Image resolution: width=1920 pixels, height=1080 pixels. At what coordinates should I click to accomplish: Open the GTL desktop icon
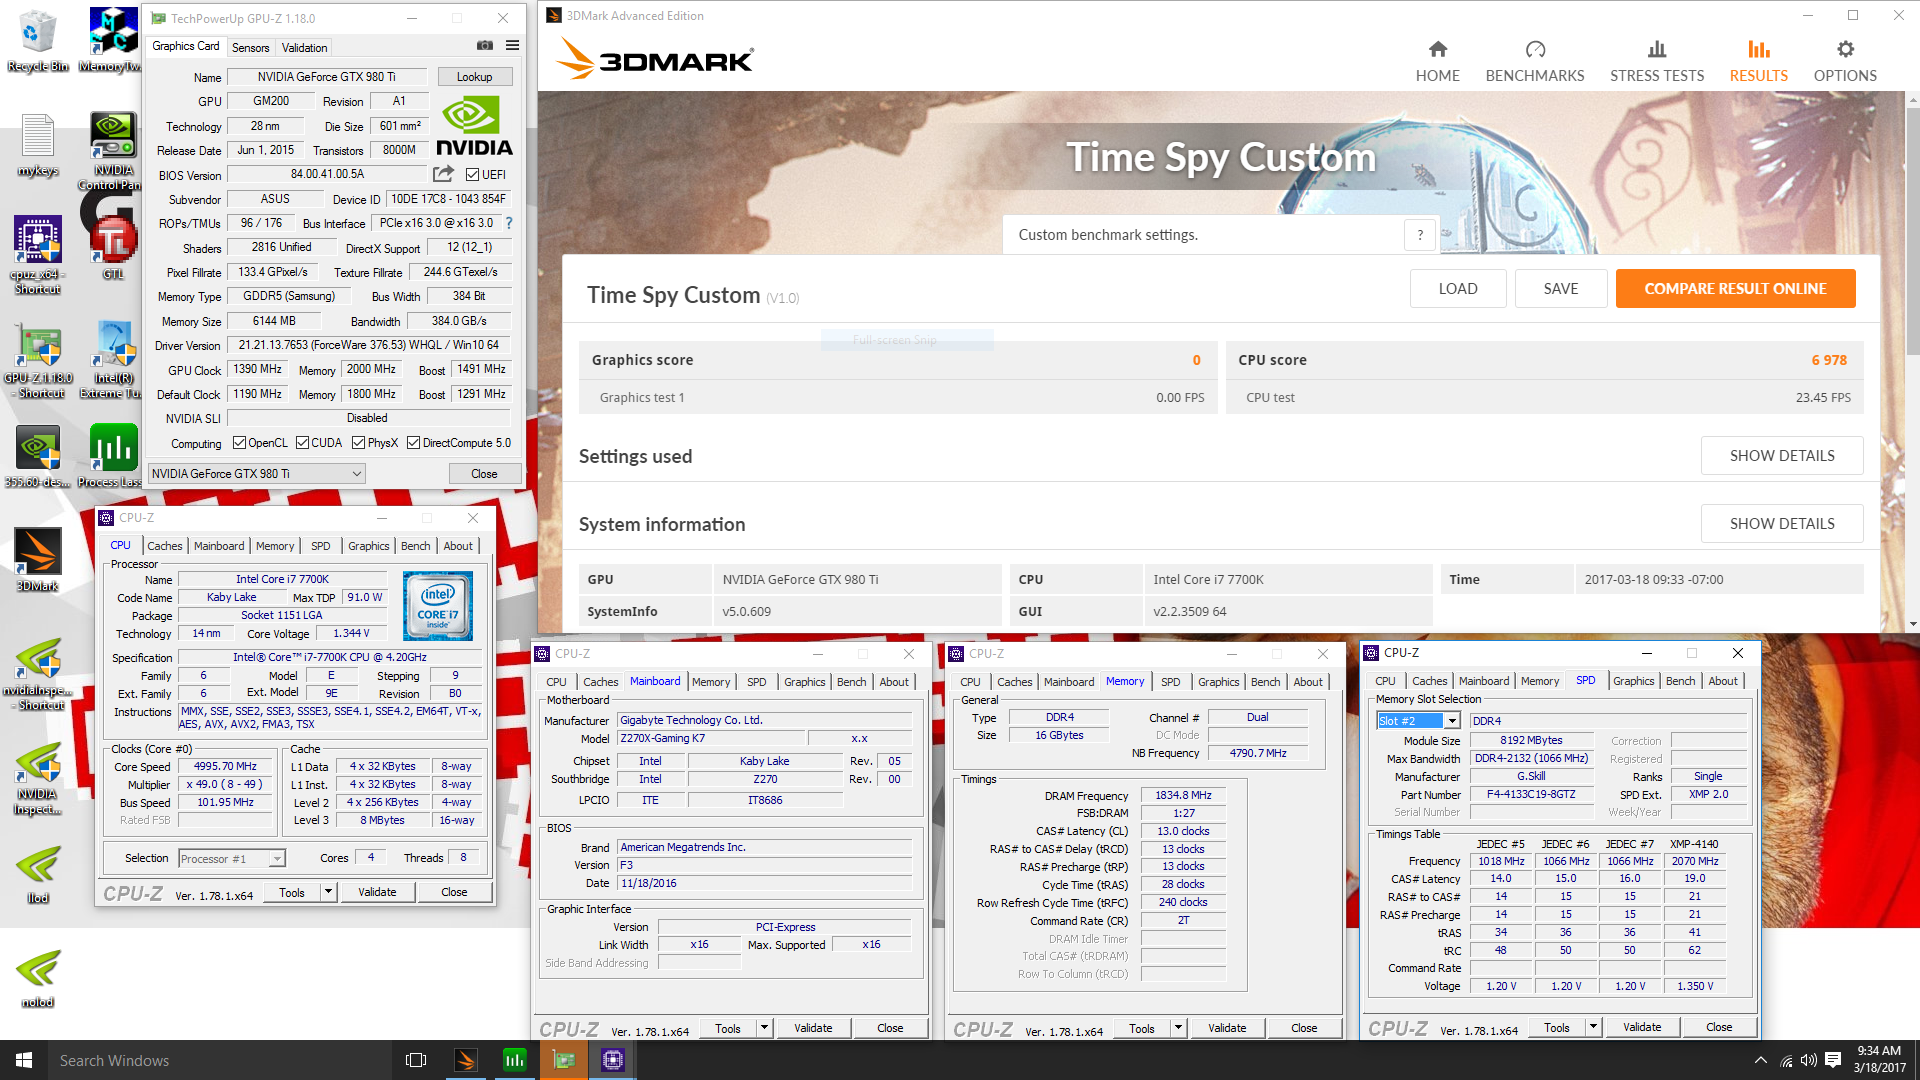point(113,247)
